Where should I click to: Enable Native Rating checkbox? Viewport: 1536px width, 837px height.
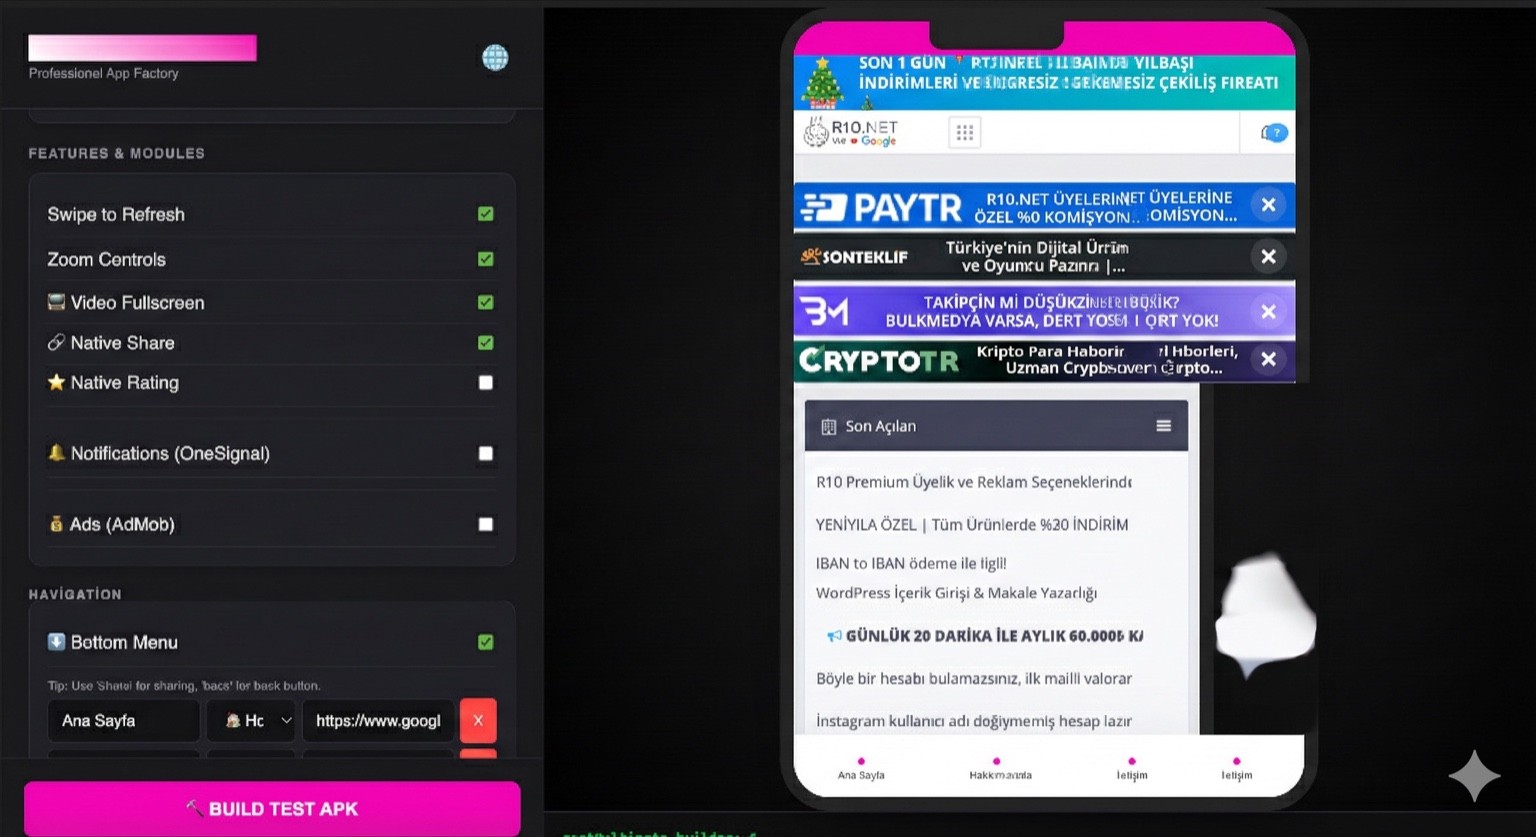click(486, 383)
